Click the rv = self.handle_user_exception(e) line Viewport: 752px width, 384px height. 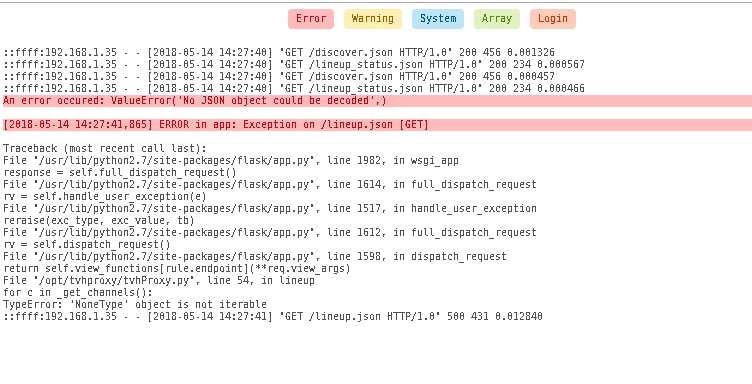(105, 197)
